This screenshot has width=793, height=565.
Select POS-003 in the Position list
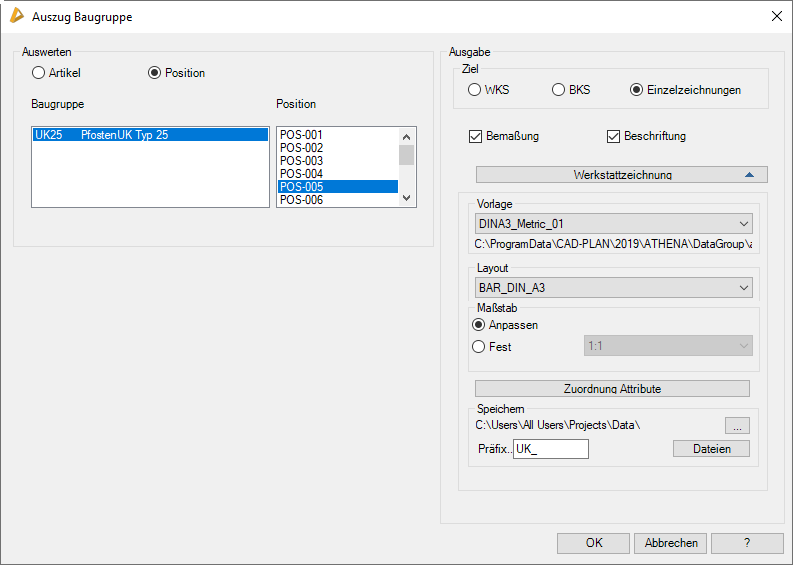click(x=301, y=161)
